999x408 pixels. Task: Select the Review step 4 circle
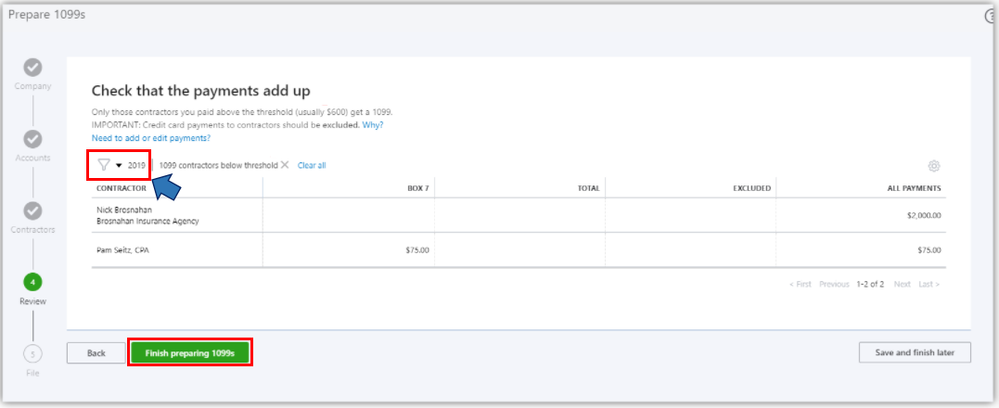32,282
